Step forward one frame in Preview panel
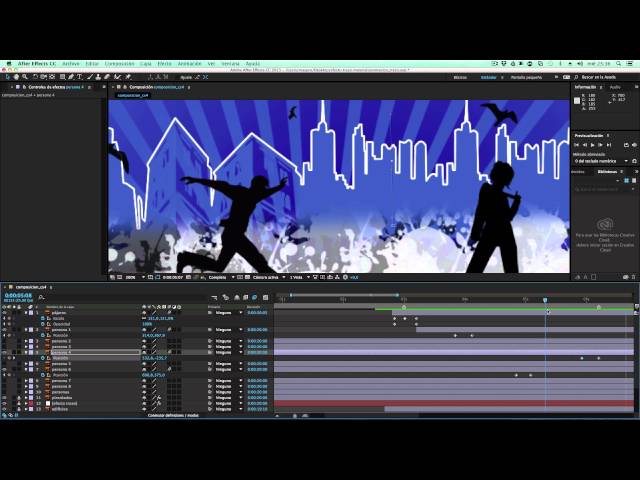The height and width of the screenshot is (480, 640). point(600,145)
